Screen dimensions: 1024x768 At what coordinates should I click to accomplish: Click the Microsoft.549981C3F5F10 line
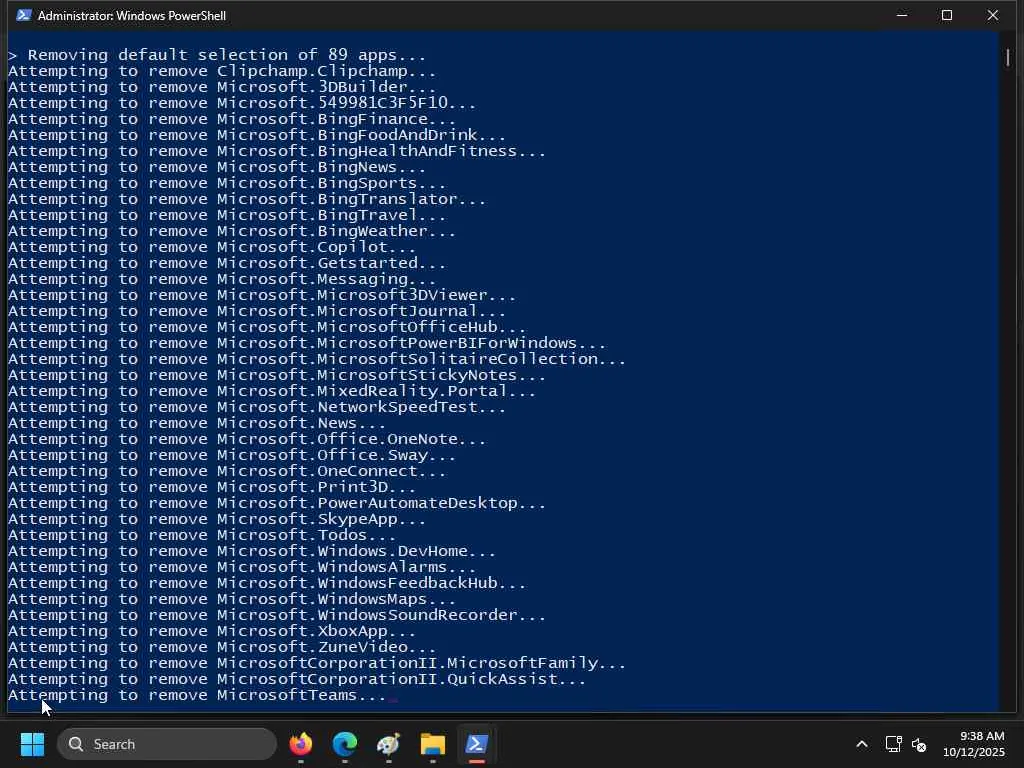click(x=242, y=103)
